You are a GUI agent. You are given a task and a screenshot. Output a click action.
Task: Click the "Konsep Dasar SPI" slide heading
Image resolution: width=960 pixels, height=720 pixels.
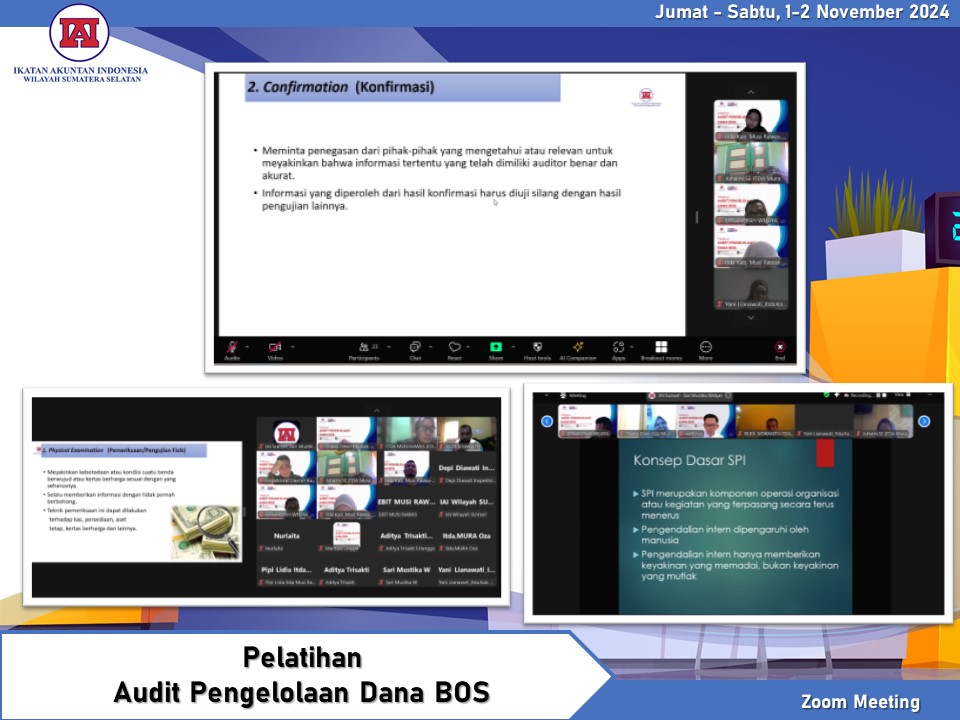689,460
